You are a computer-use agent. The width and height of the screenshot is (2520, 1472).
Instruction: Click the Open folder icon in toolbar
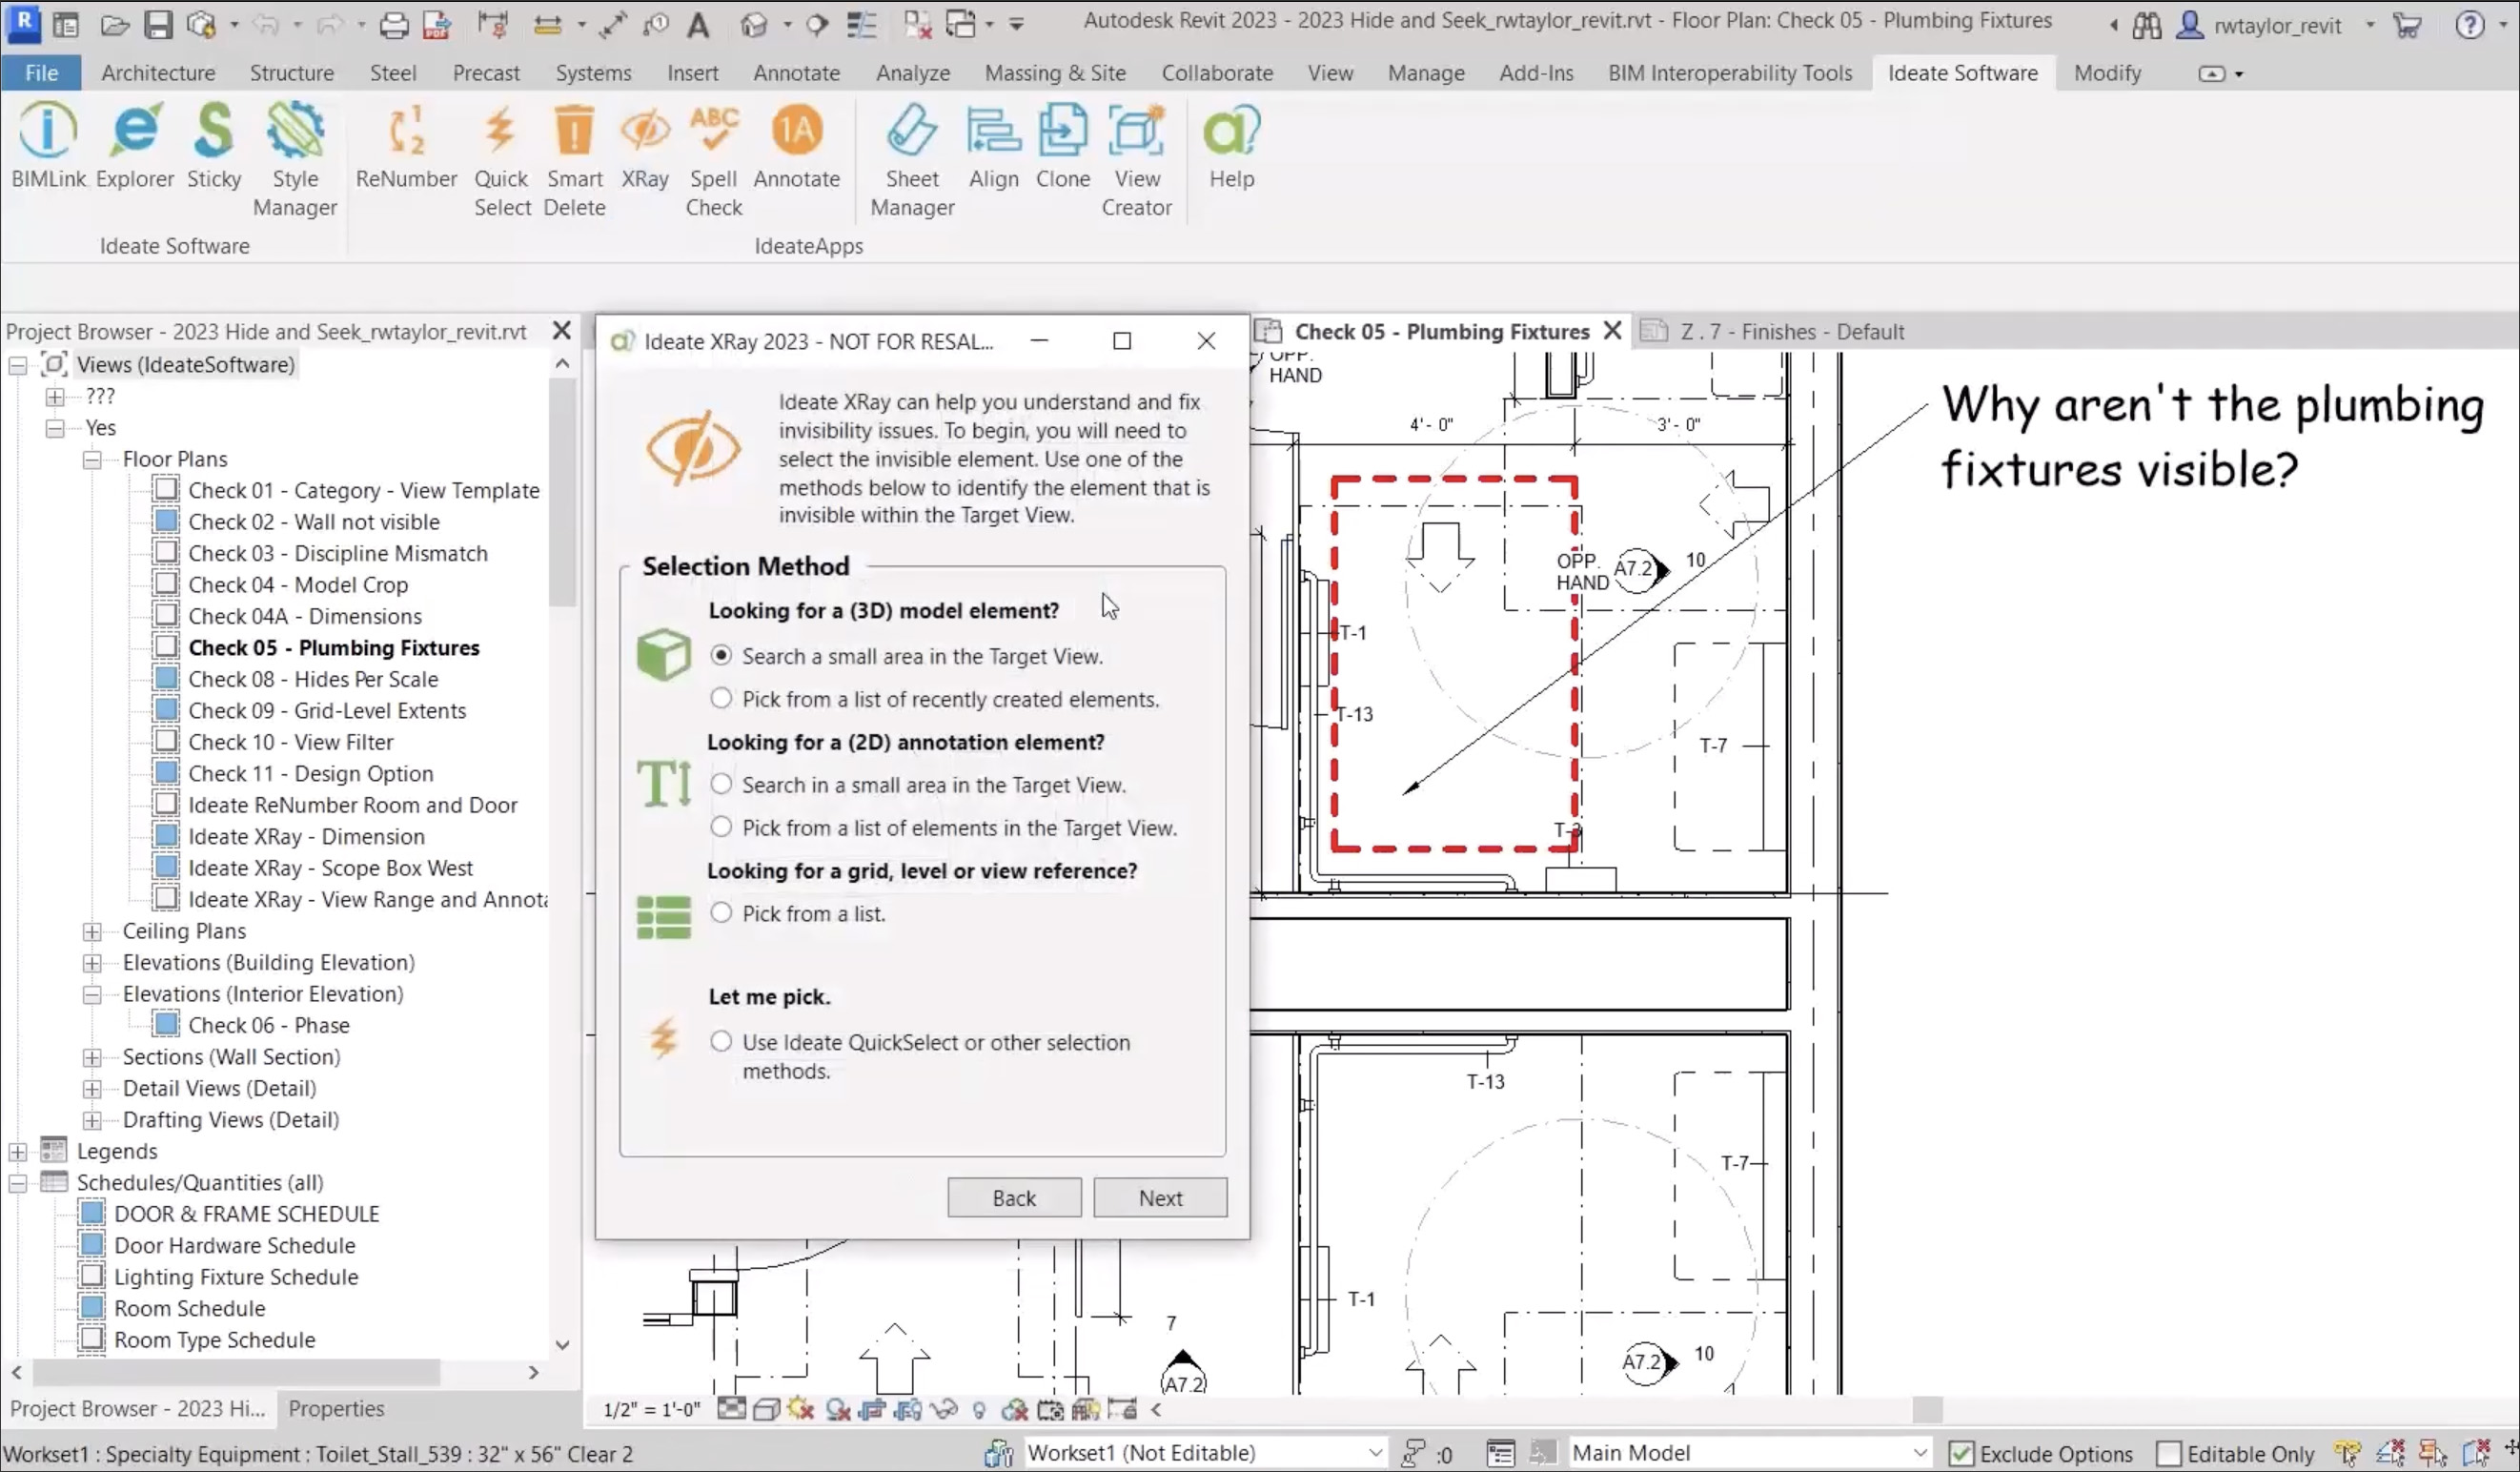coord(115,25)
